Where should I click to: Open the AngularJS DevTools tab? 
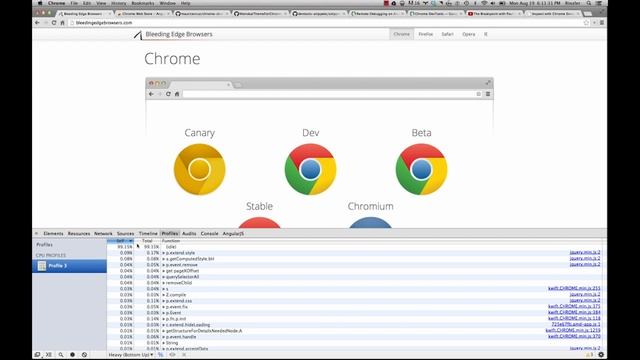[233, 233]
